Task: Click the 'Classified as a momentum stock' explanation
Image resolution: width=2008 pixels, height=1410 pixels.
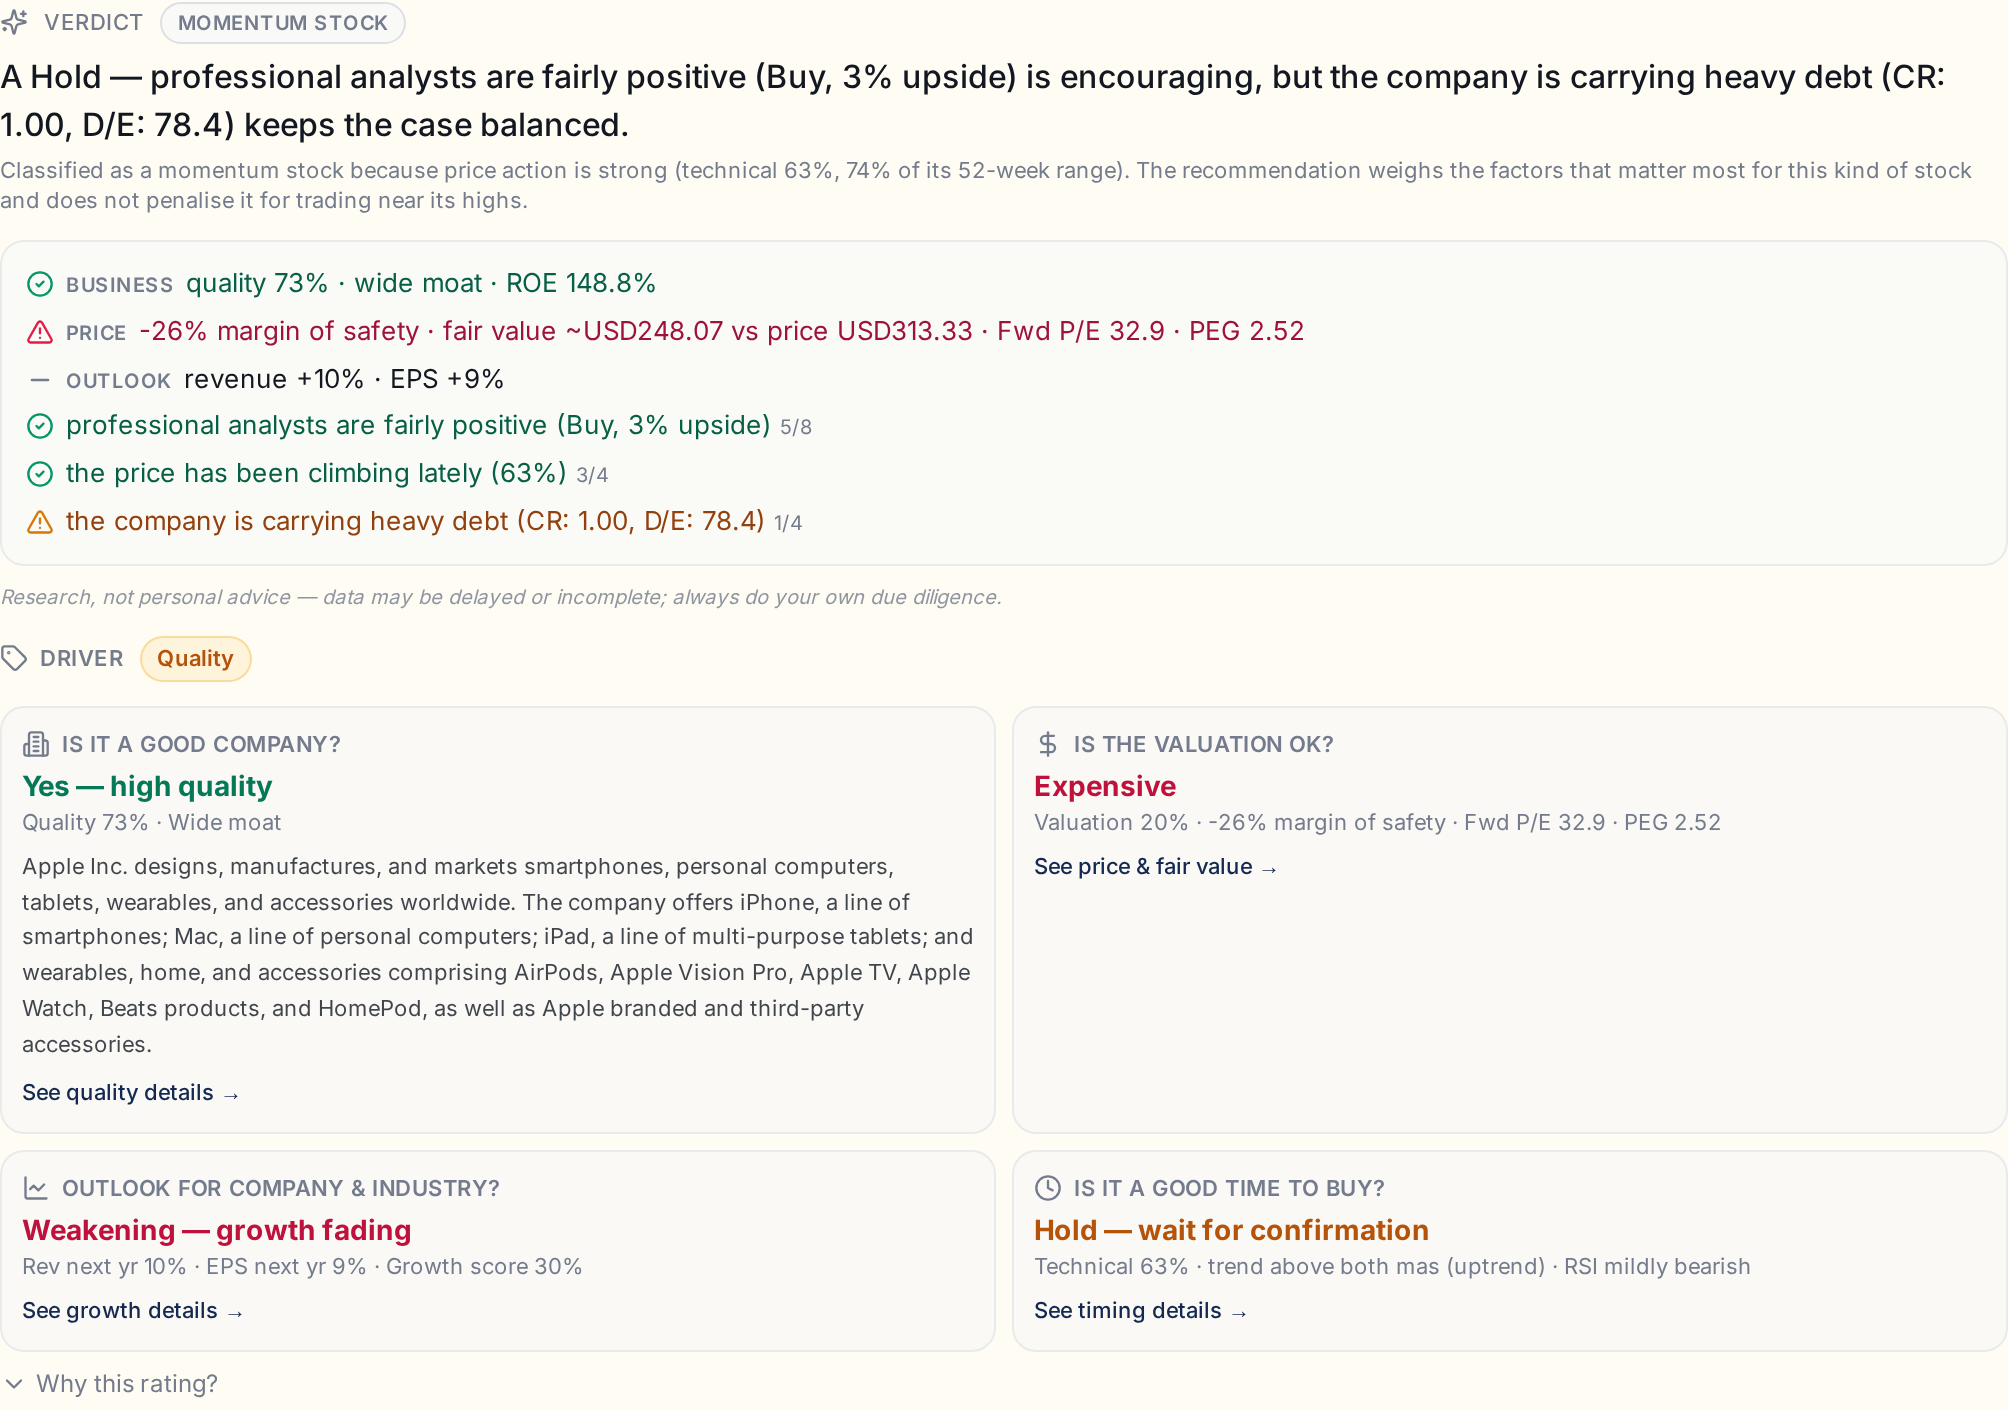Action: [986, 185]
